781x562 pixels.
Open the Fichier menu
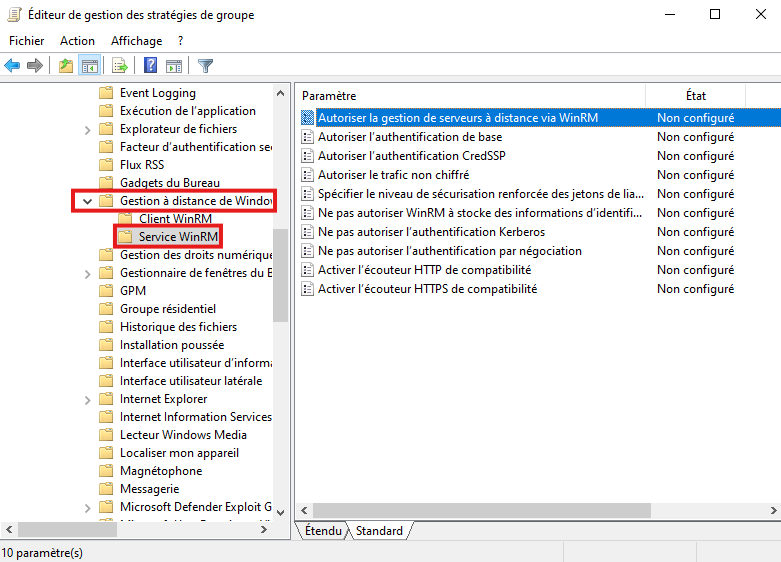tap(27, 41)
